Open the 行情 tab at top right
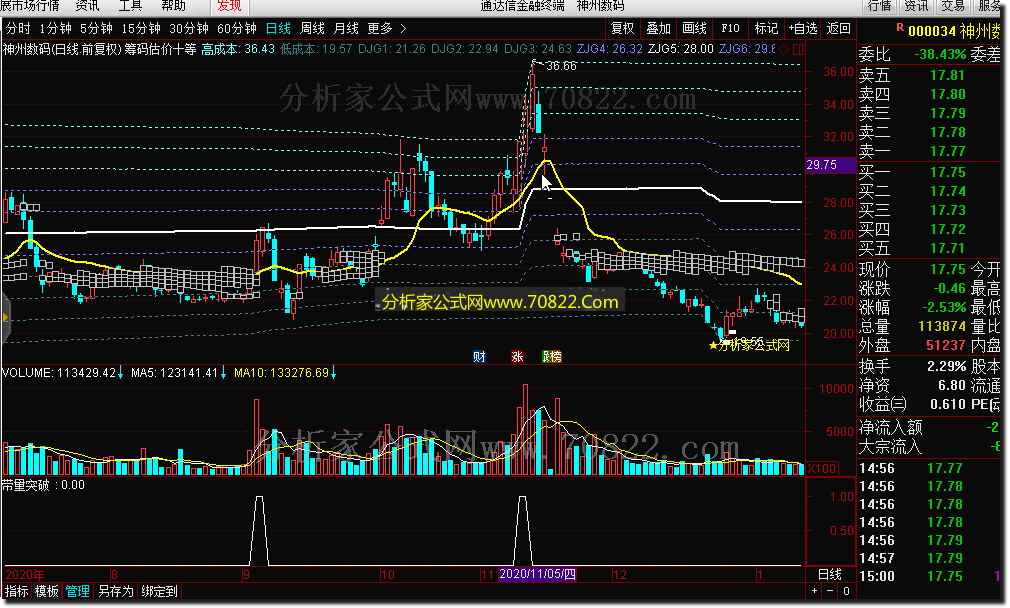 click(x=879, y=6)
